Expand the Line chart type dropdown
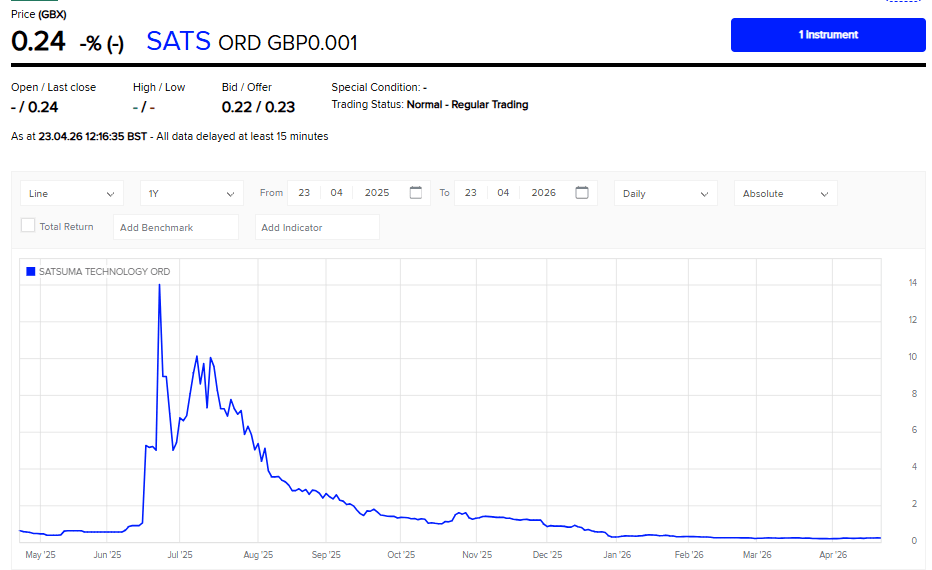This screenshot has height=570, width=932. pyautogui.click(x=72, y=194)
